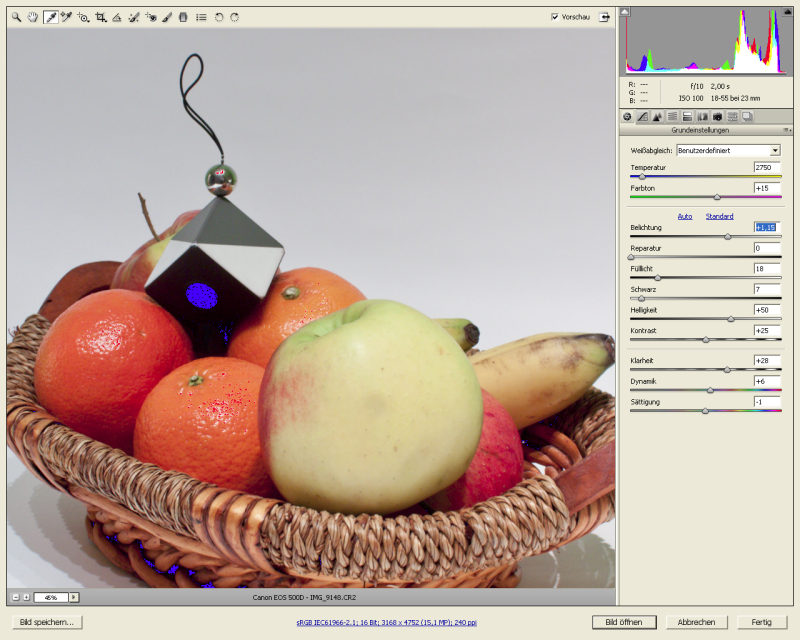Select the Targeted Adjustment tool
Image resolution: width=800 pixels, height=640 pixels.
tap(83, 17)
